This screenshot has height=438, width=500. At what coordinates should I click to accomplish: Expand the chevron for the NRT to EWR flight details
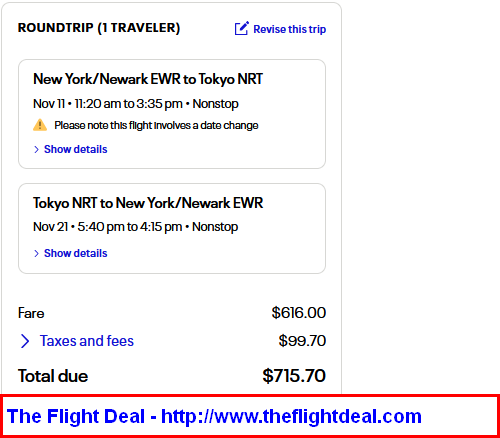[36, 253]
